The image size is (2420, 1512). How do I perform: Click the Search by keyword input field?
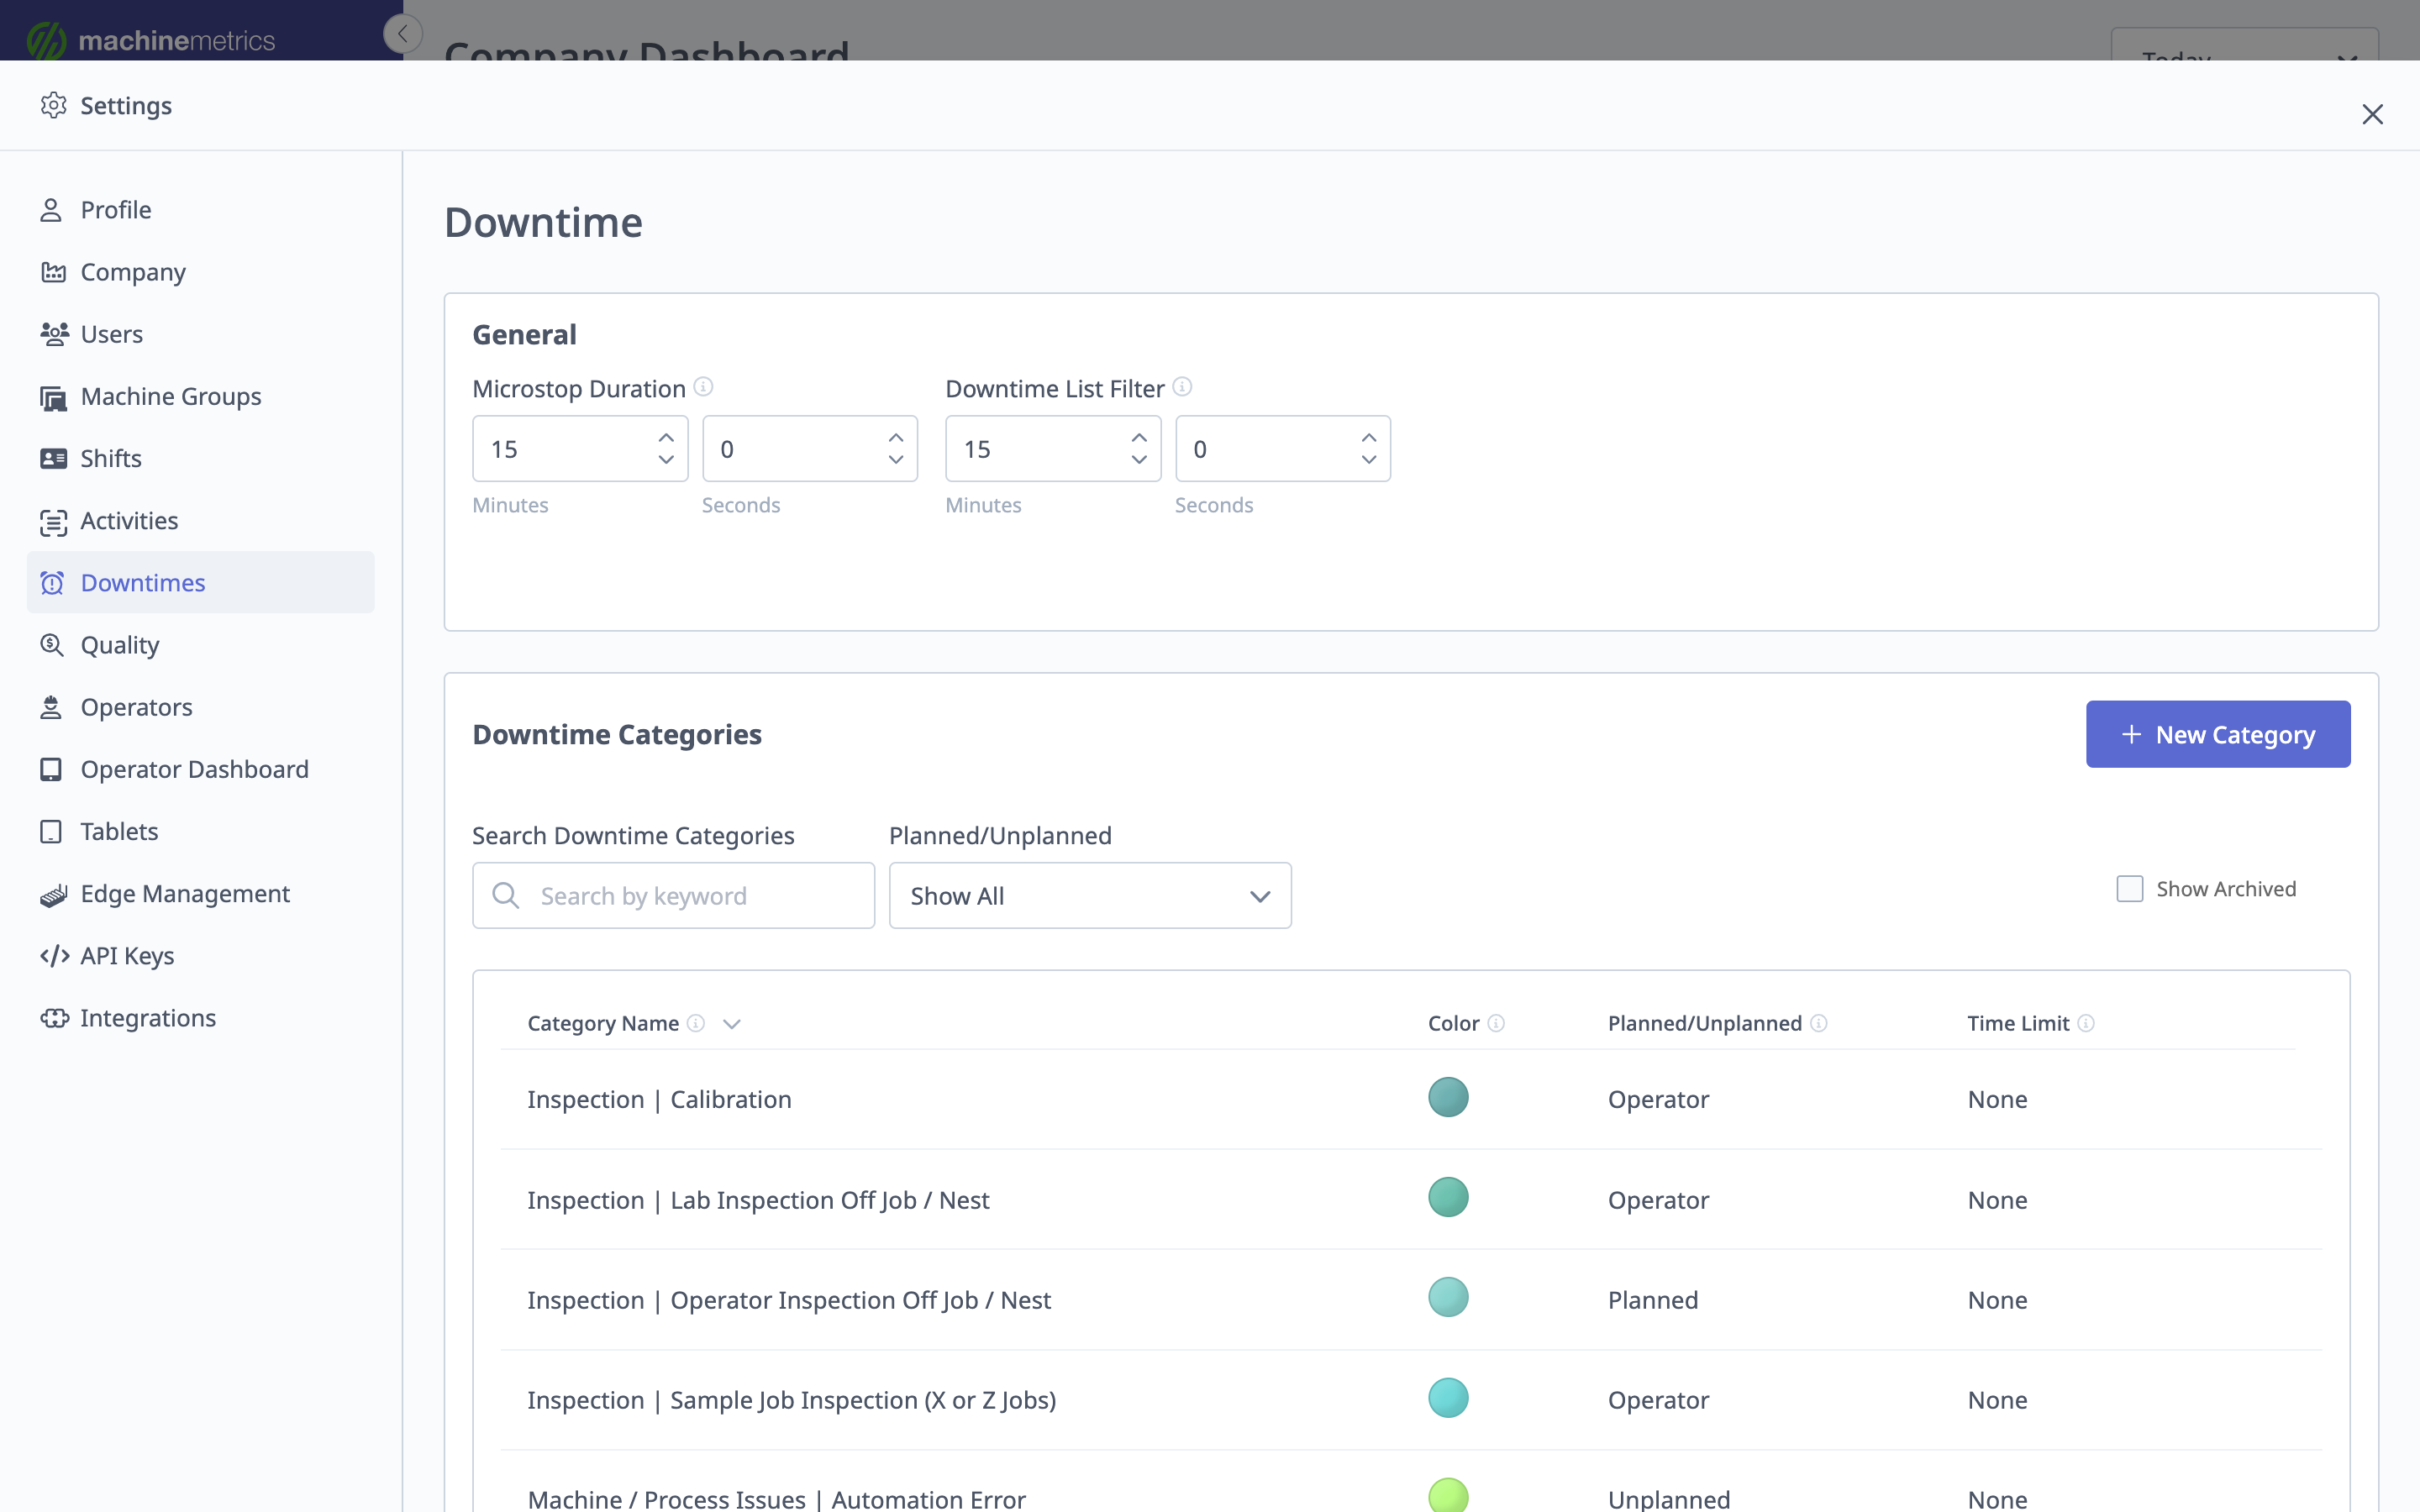coord(673,896)
